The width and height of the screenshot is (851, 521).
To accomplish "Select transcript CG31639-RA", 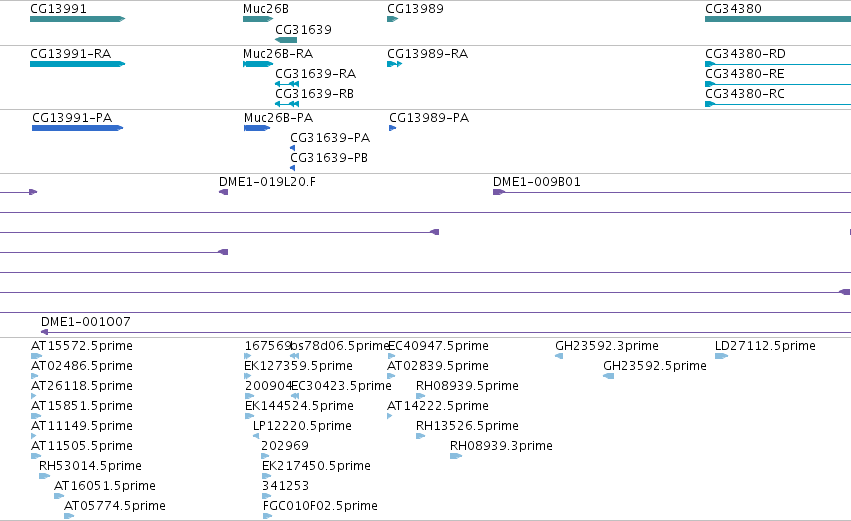I will coord(287,84).
